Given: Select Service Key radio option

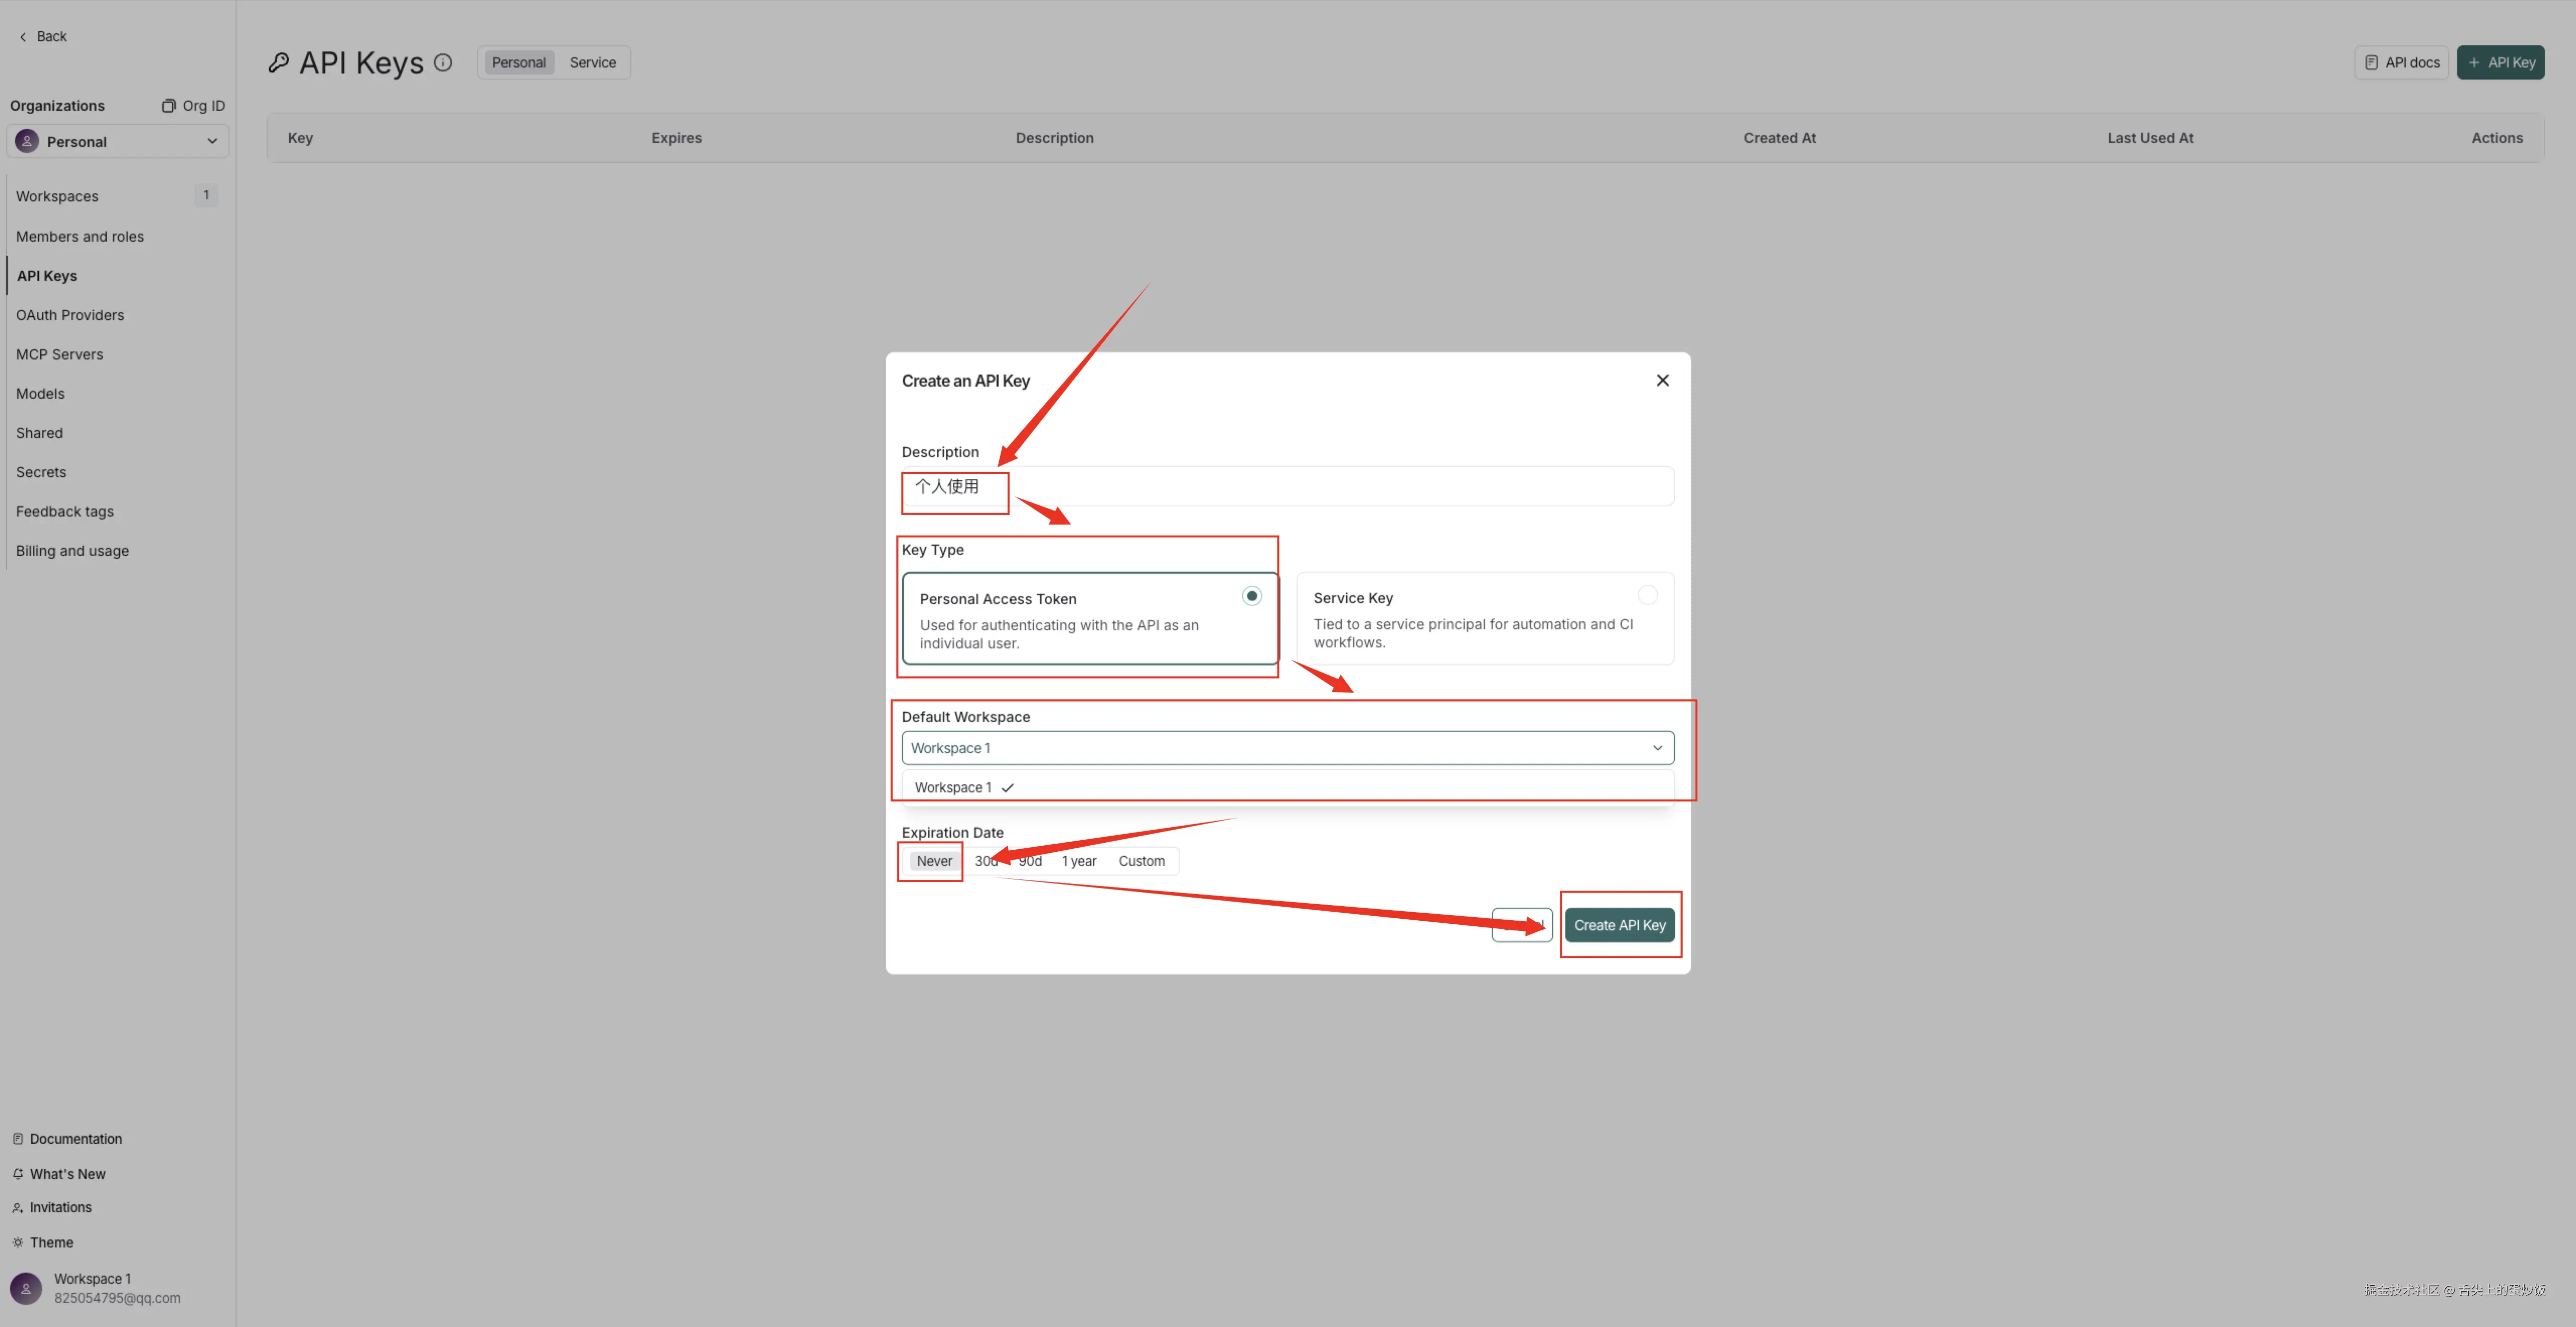Looking at the screenshot, I should coord(1647,595).
